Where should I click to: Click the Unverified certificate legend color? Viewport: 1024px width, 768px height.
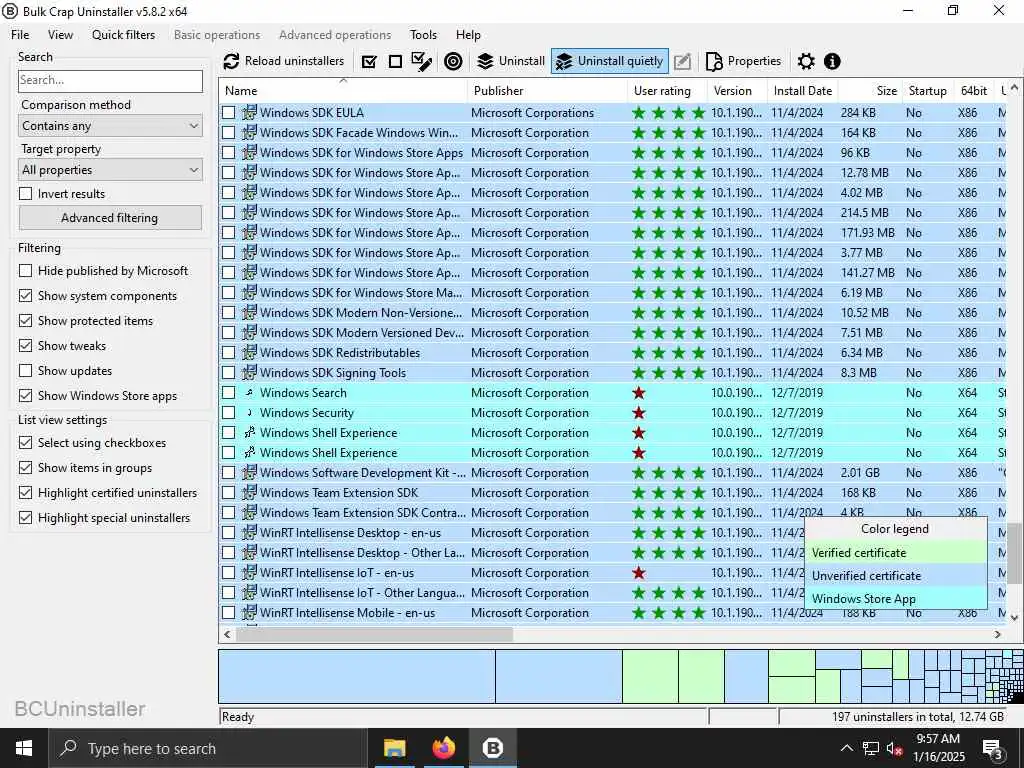tap(895, 575)
